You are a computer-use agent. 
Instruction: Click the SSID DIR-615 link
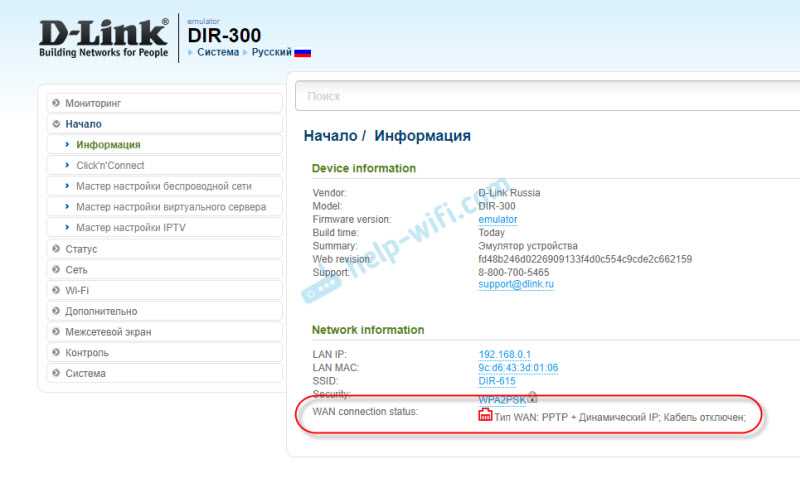tap(497, 381)
